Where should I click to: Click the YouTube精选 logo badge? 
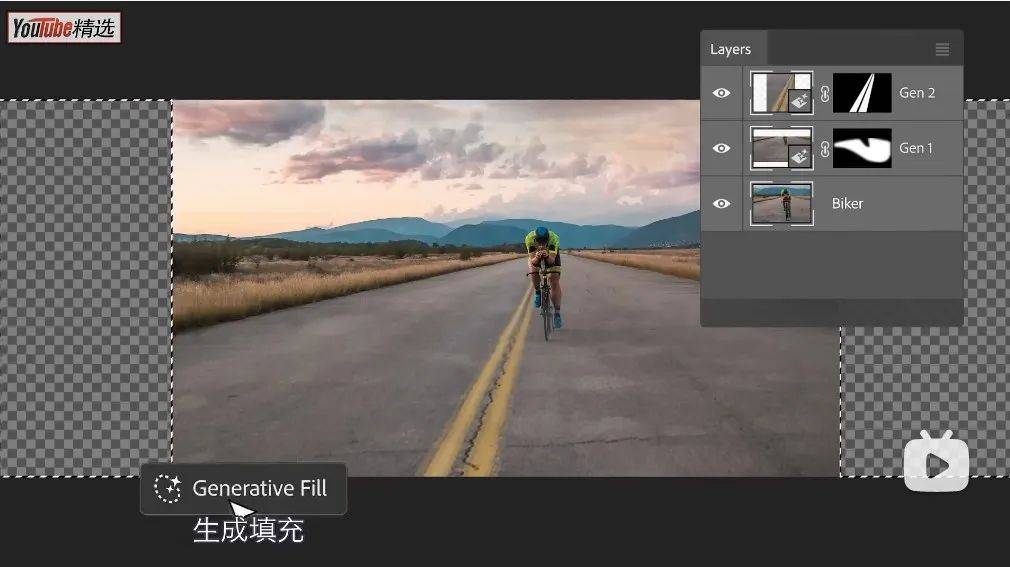point(64,28)
